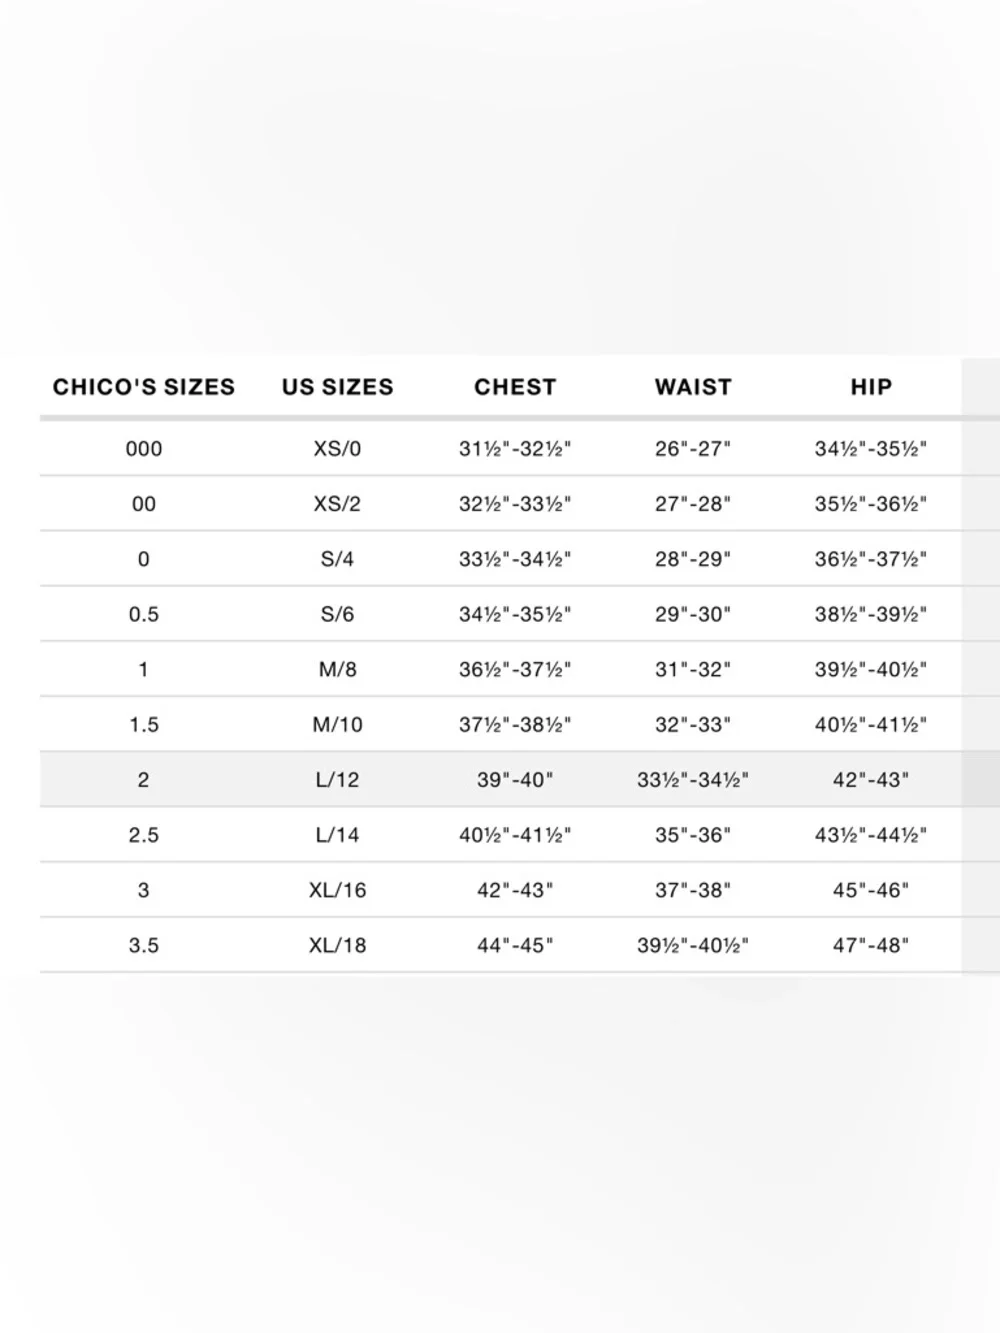Select the S/4 US size cell
This screenshot has height=1333, width=1000.
(337, 559)
